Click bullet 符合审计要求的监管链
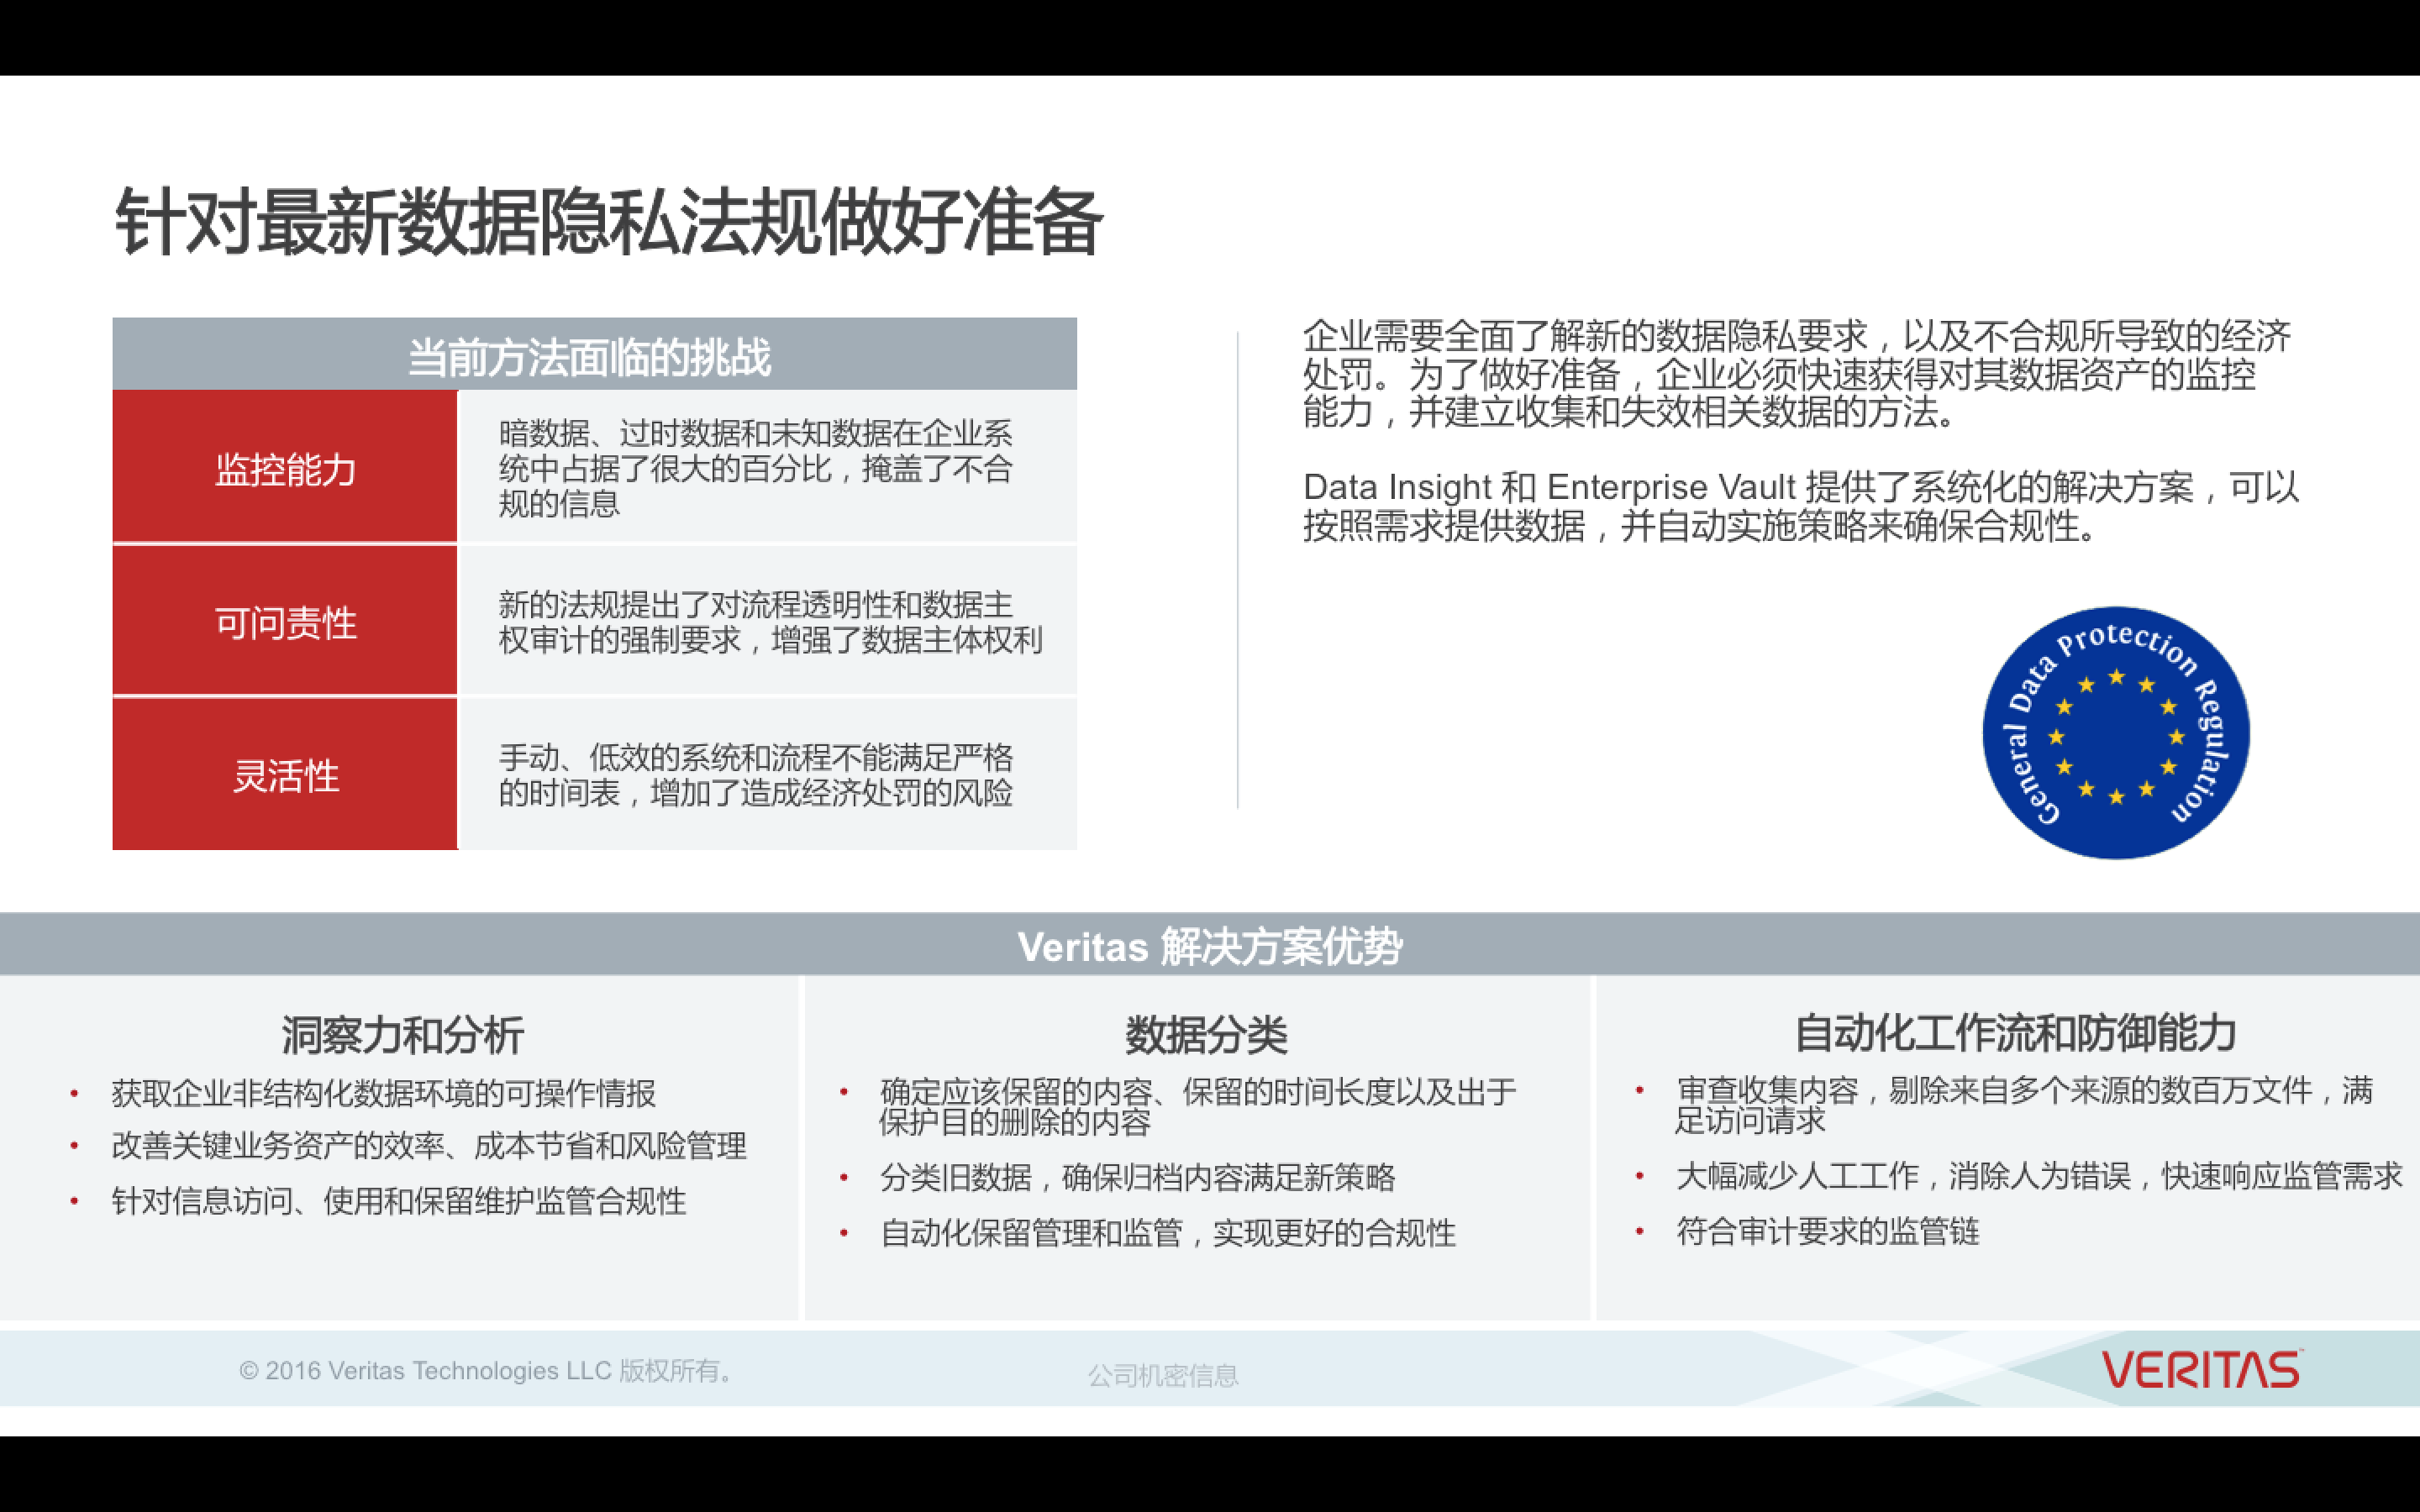Image resolution: width=2420 pixels, height=1512 pixels. click(x=1827, y=1231)
